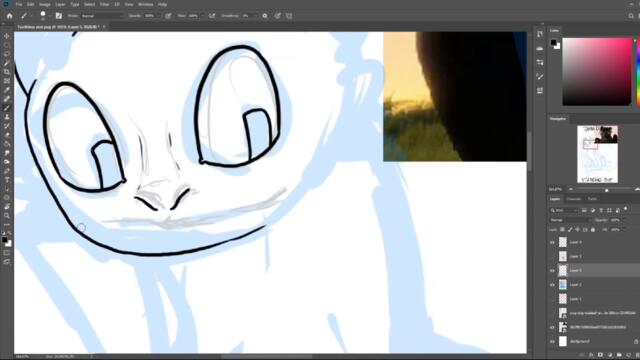This screenshot has width=640, height=360.
Task: Select the Clone Stamp tool
Action: (7, 117)
